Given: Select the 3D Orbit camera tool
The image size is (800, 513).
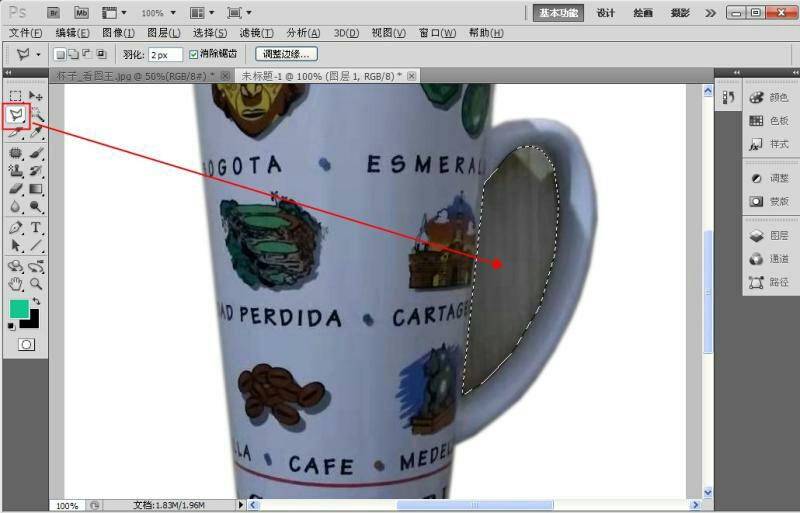Looking at the screenshot, I should [36, 266].
